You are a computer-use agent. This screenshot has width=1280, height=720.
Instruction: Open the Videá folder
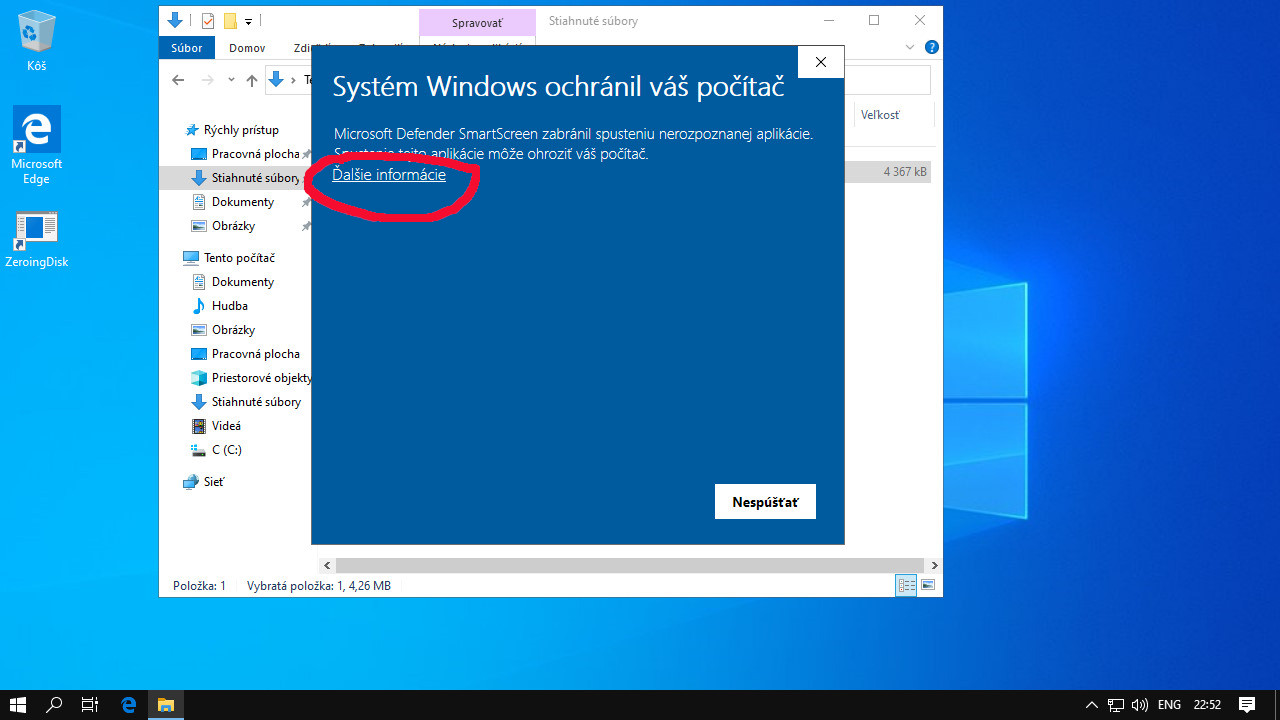pyautogui.click(x=226, y=426)
